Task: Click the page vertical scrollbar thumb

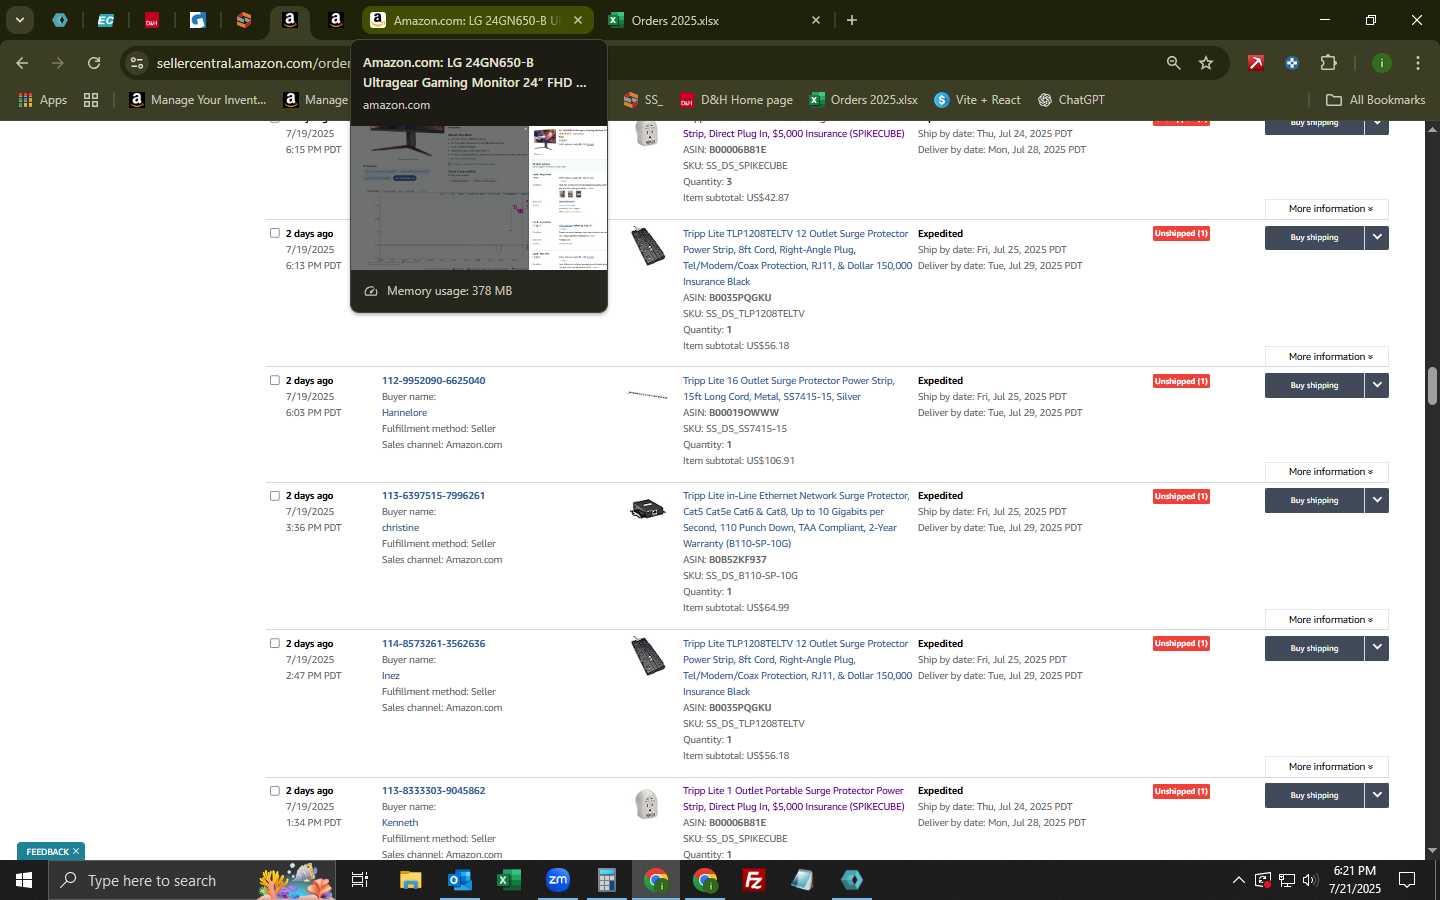Action: pyautogui.click(x=1432, y=386)
